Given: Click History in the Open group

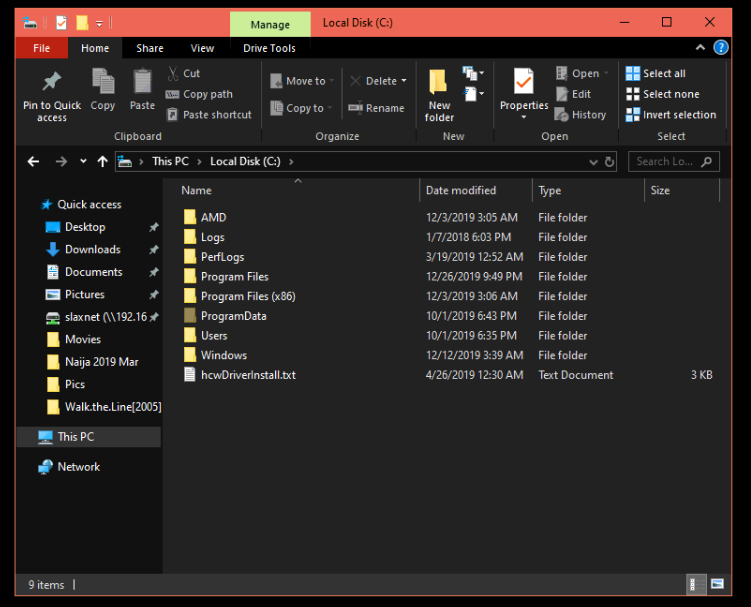Looking at the screenshot, I should pyautogui.click(x=580, y=115).
